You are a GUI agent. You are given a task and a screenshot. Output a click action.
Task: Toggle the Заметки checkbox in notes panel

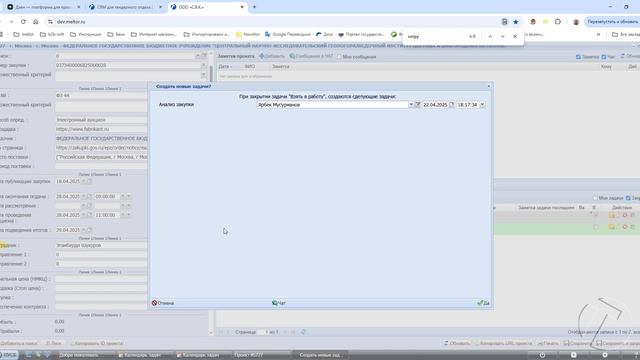pyautogui.click(x=578, y=57)
